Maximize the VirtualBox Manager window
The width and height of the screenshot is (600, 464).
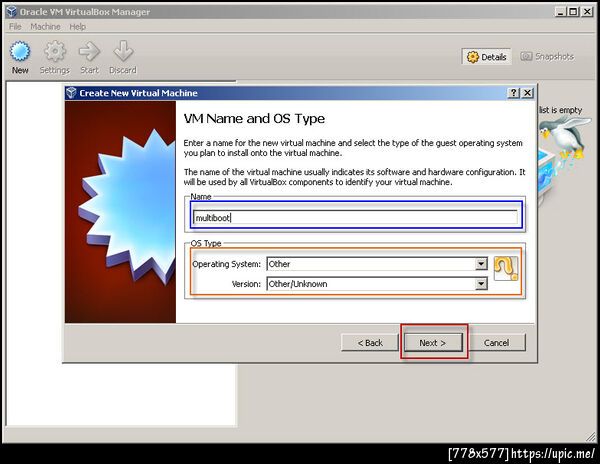573,12
